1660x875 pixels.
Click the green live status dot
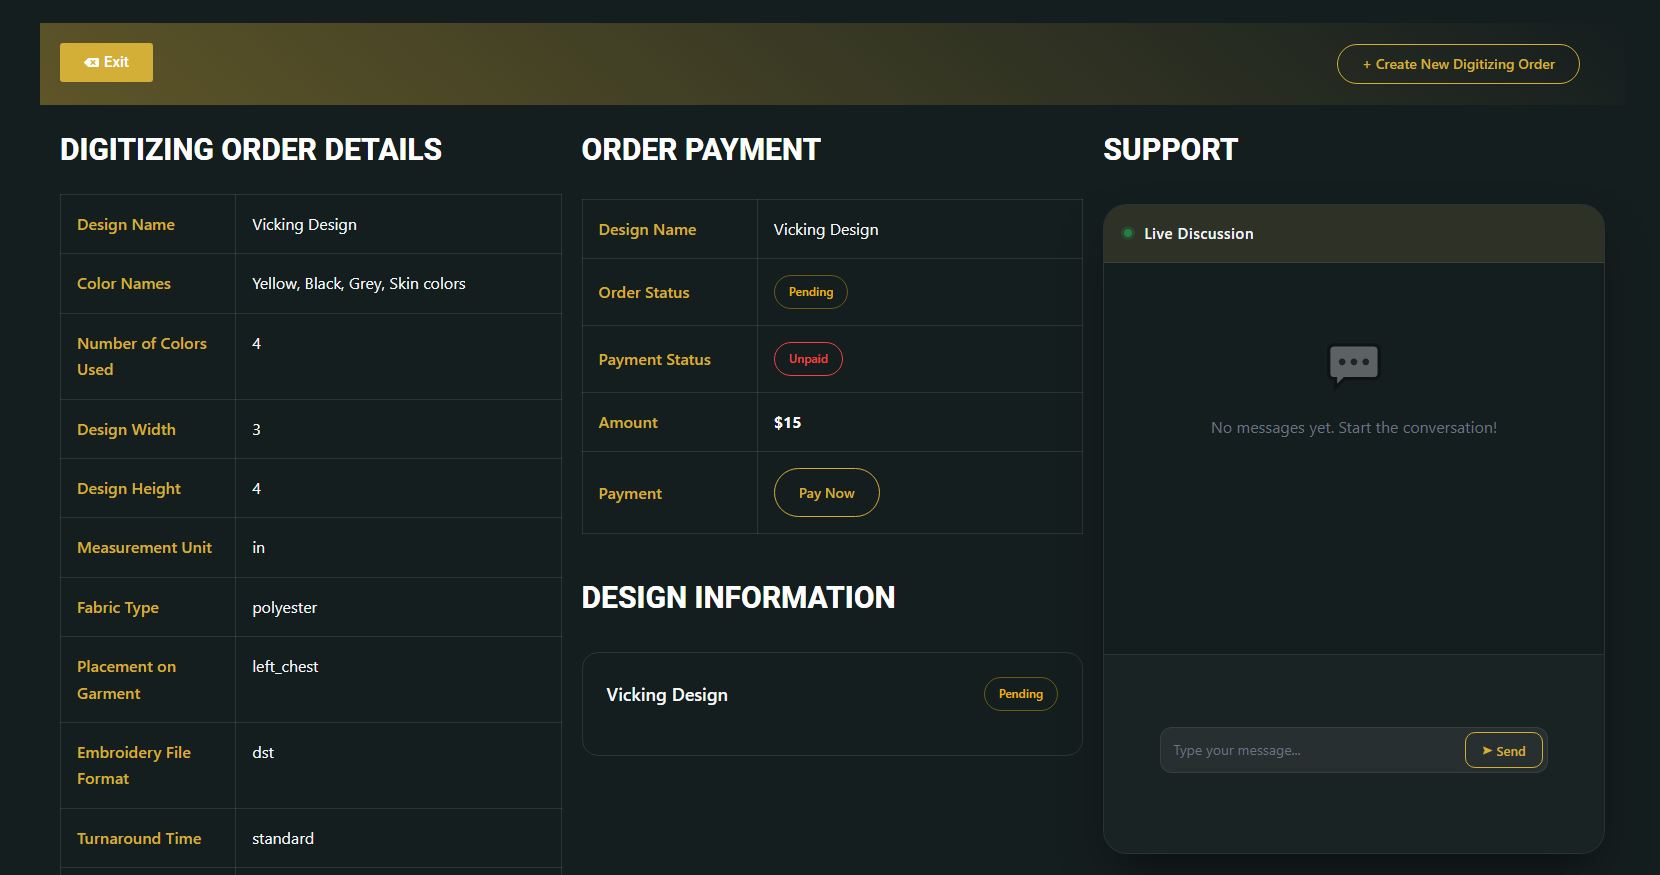pyautogui.click(x=1128, y=233)
